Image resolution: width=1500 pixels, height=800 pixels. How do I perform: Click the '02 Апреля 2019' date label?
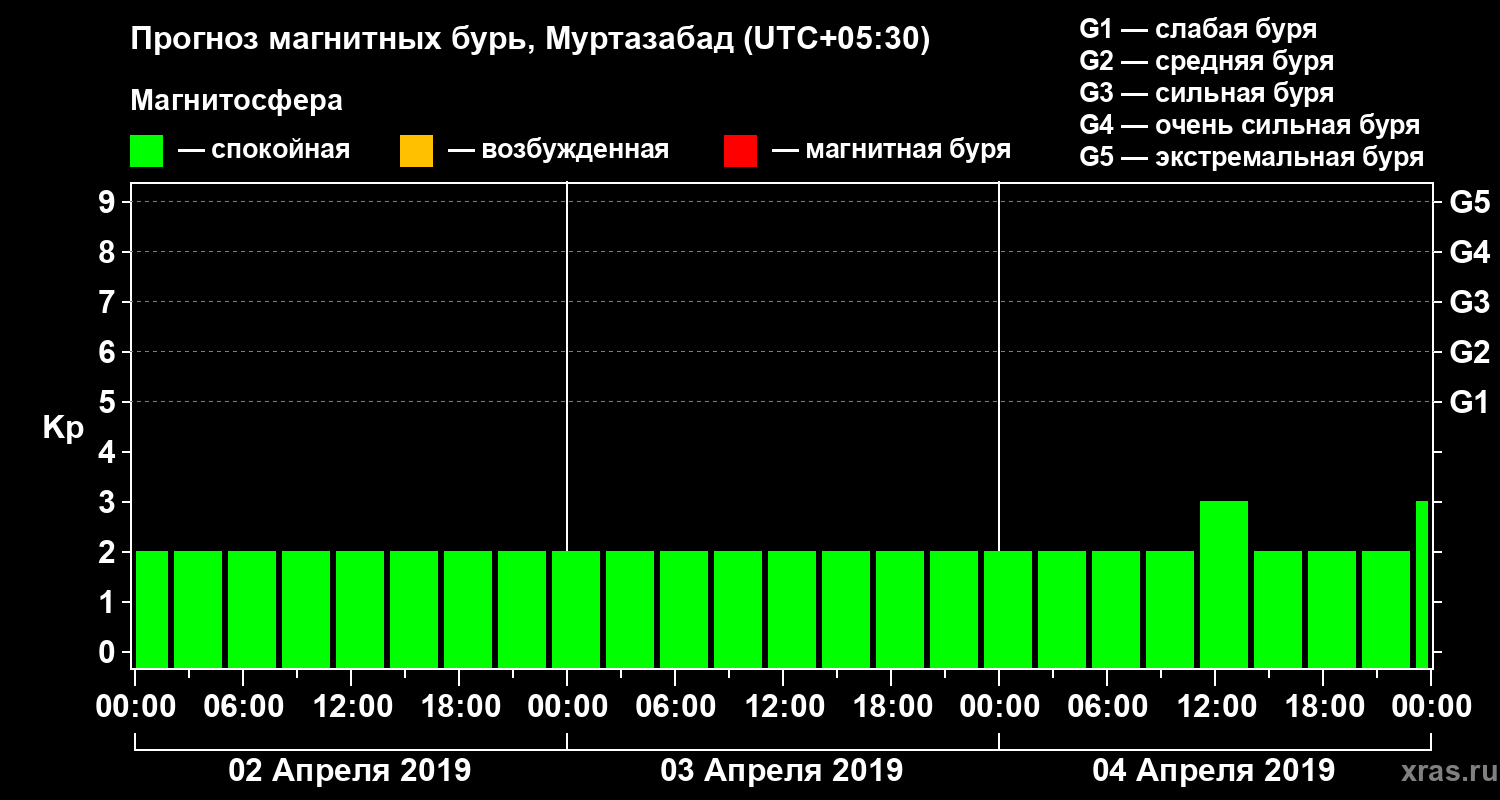pyautogui.click(x=350, y=771)
